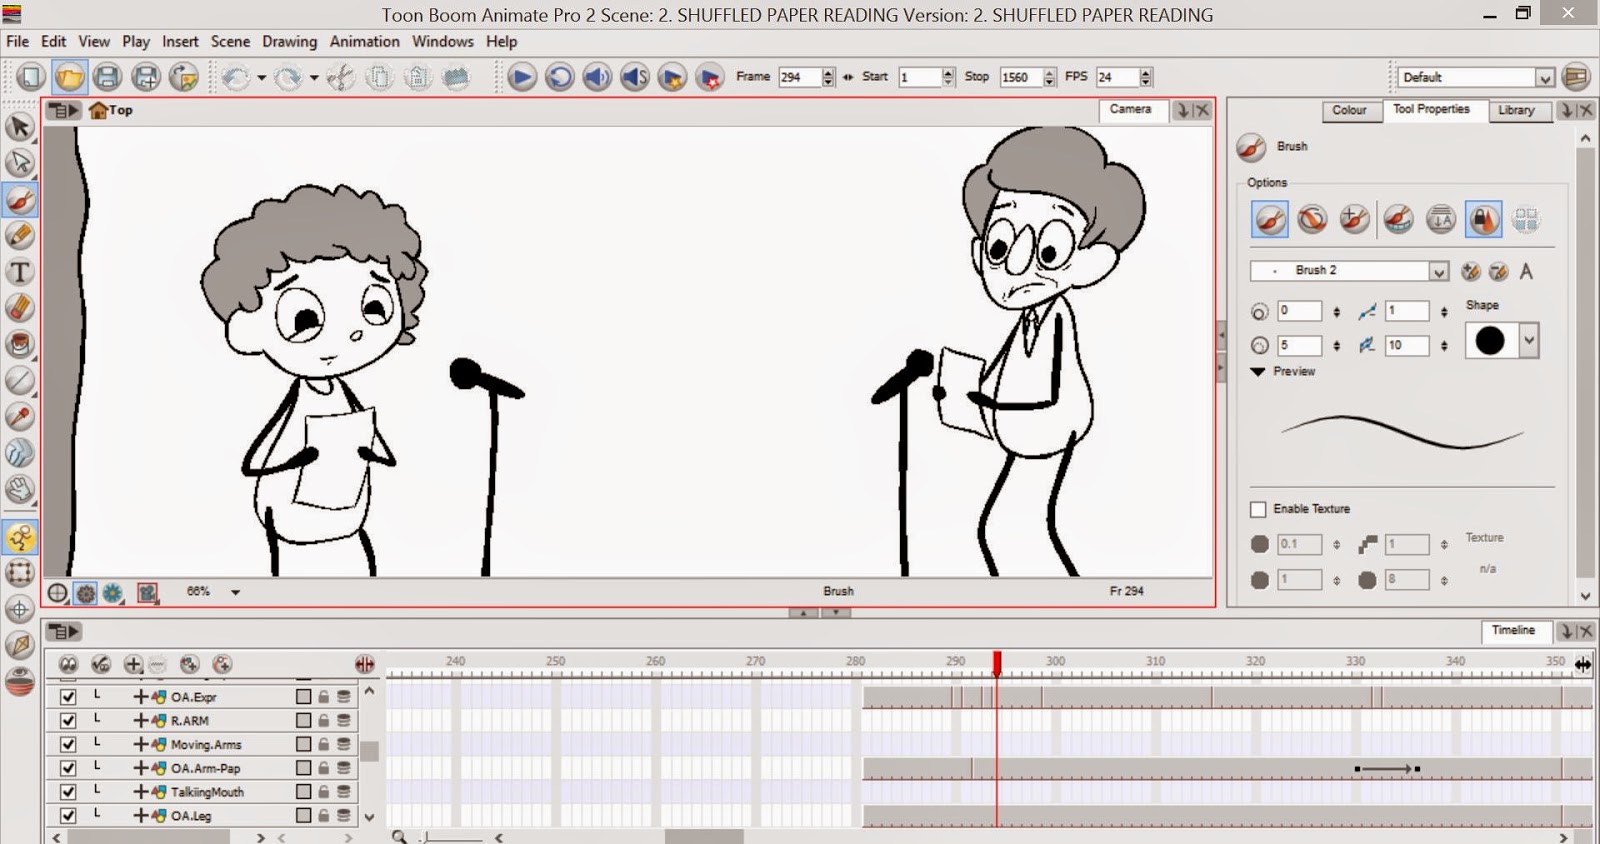Viewport: 1600px width, 844px height.
Task: Open the brush Shape dropdown
Action: 1529,341
